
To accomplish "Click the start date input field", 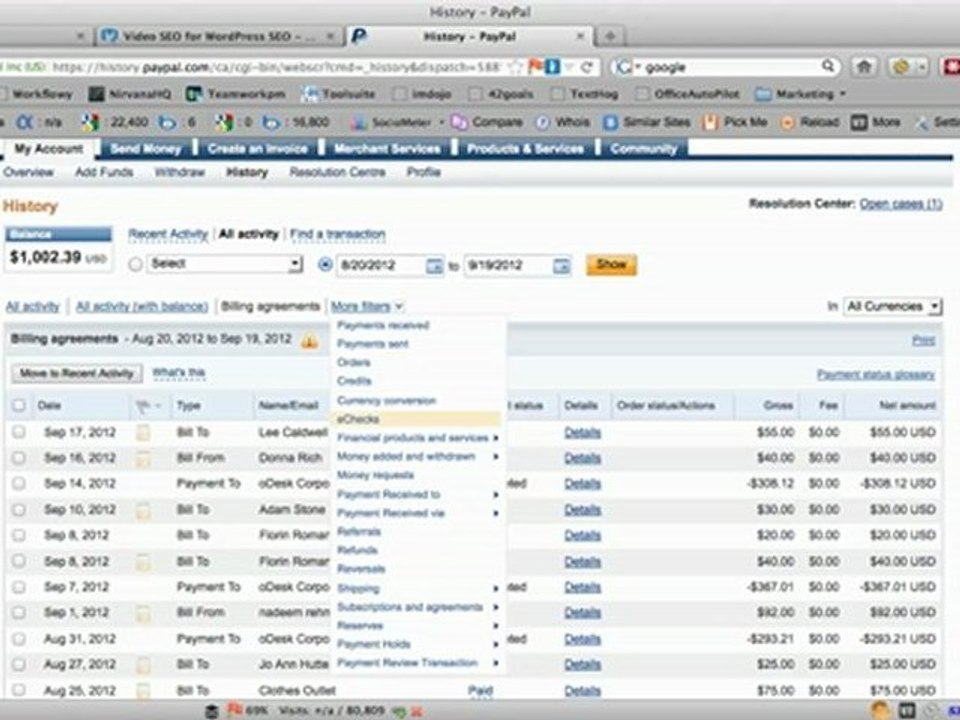I will pos(380,265).
